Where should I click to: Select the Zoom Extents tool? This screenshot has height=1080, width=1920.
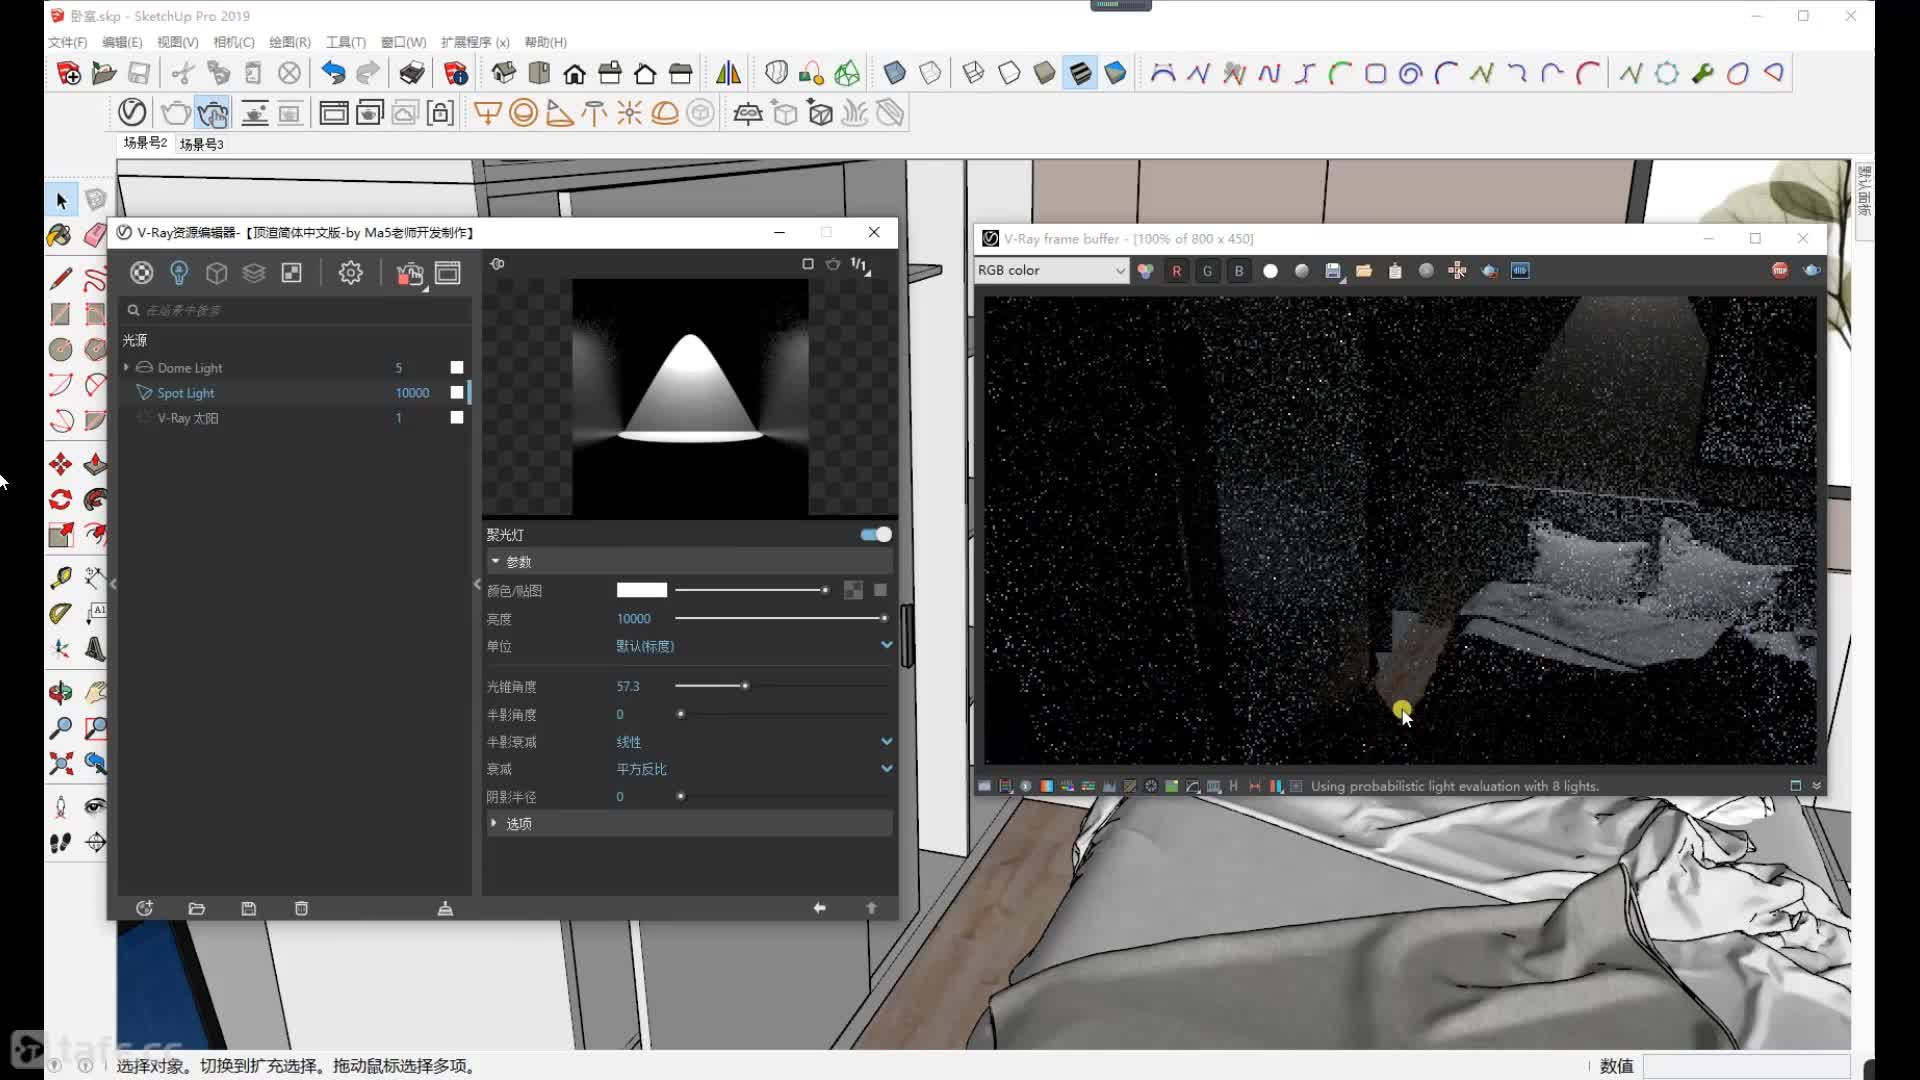[x=61, y=764]
